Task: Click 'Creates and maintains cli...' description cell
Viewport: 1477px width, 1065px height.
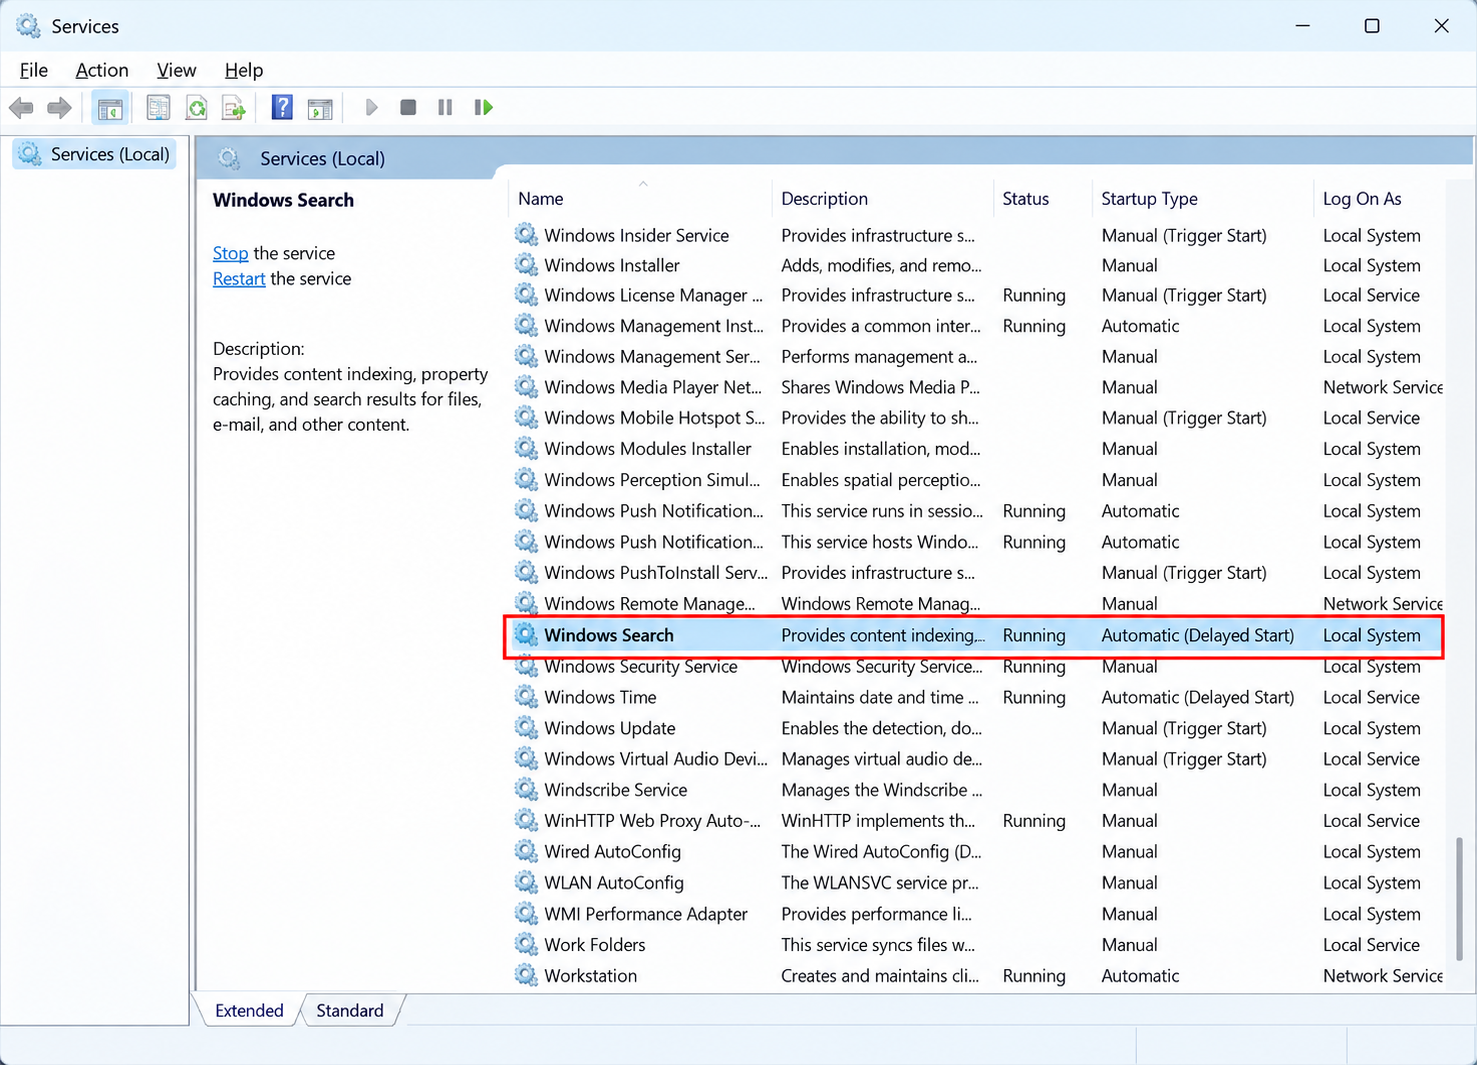Action: point(880,975)
